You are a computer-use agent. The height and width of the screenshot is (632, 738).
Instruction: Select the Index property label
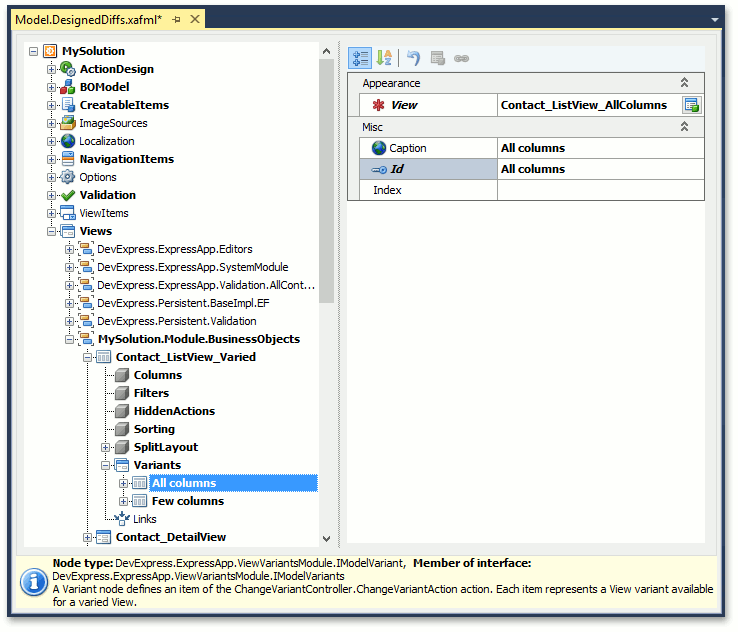click(x=387, y=190)
